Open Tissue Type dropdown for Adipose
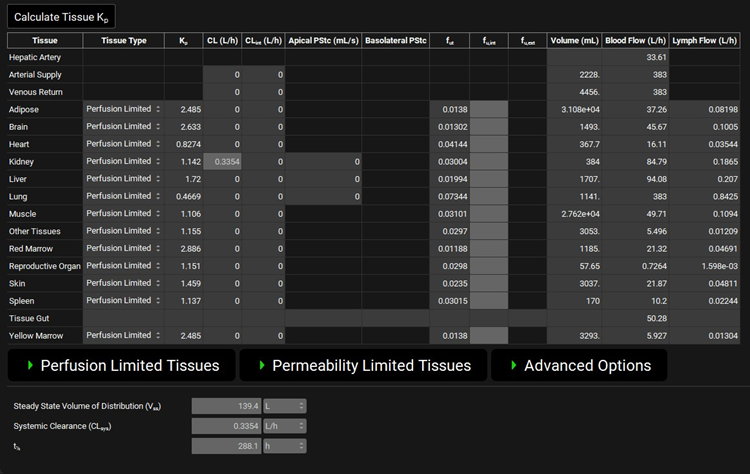The image size is (750, 474). [x=123, y=109]
